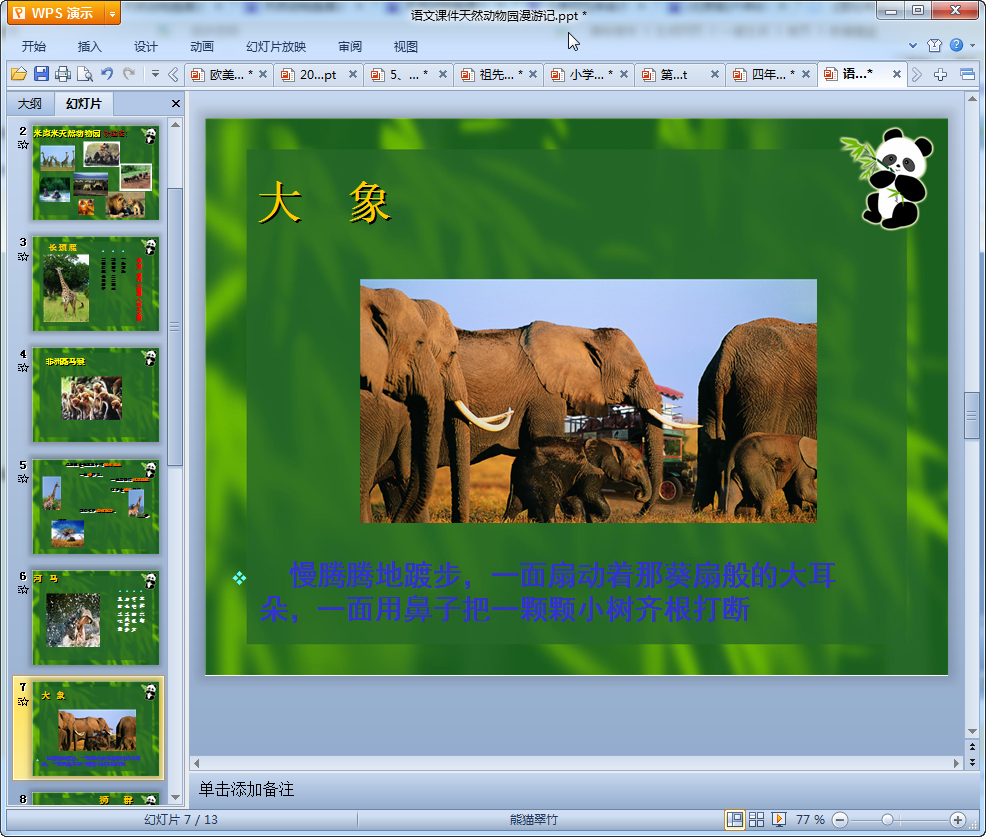Click the Save disk icon
This screenshot has height=837, width=986.
pyautogui.click(x=41, y=74)
